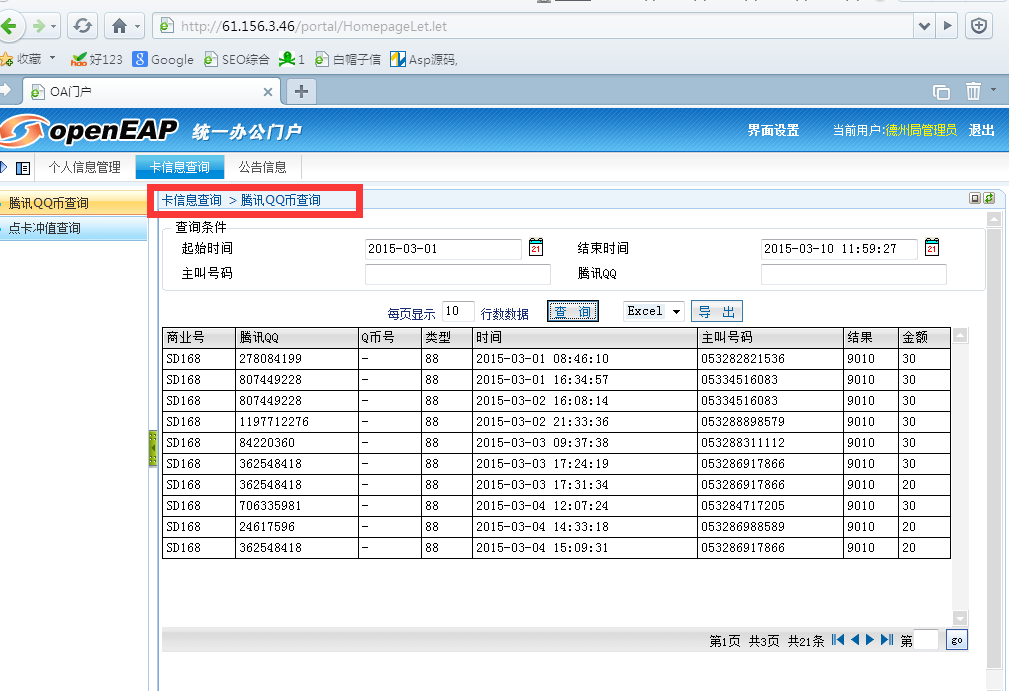This screenshot has height=691, width=1009.
Task: Click the time cell 2015-03-04 15:09:31
Action: point(585,548)
